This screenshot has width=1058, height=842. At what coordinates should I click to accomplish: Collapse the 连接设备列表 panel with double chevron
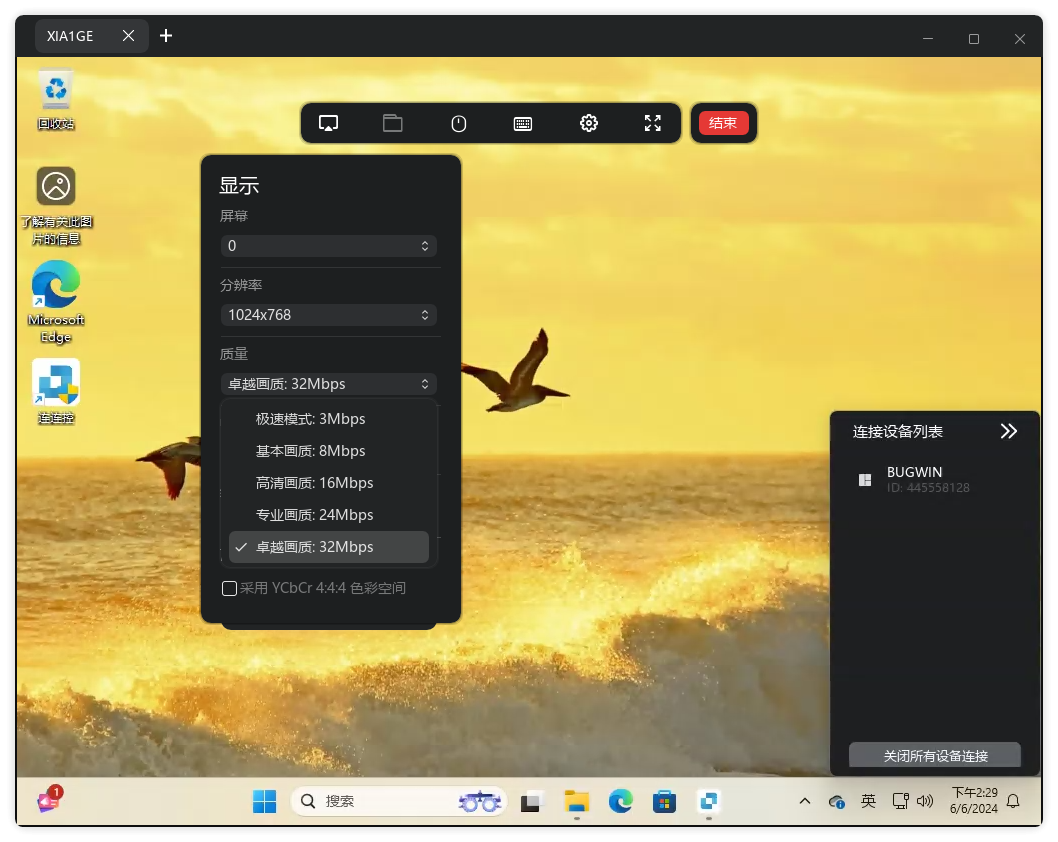click(x=1008, y=432)
